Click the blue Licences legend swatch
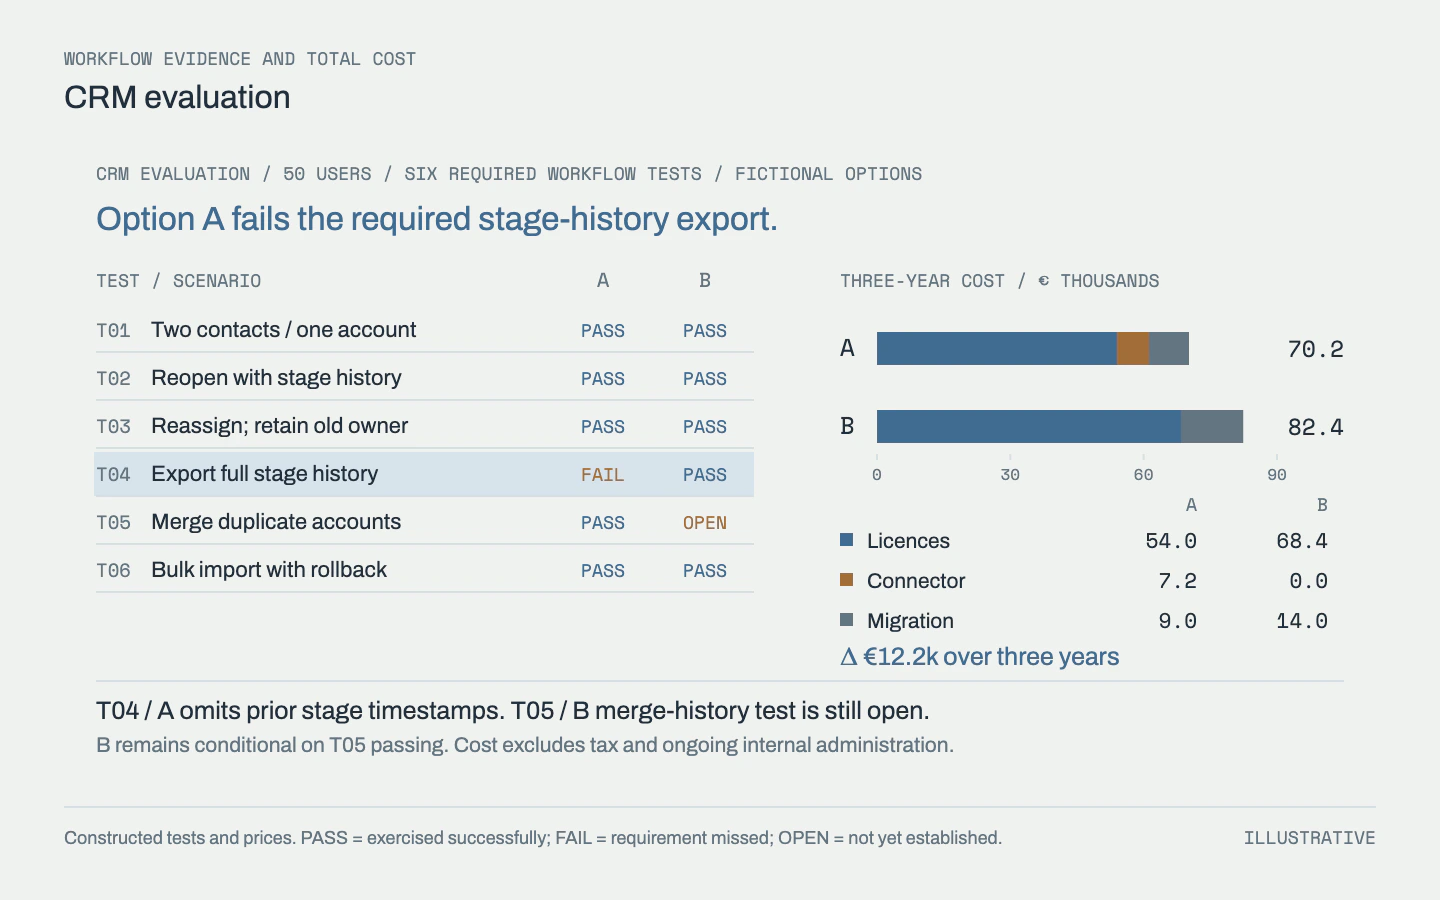 (x=847, y=540)
